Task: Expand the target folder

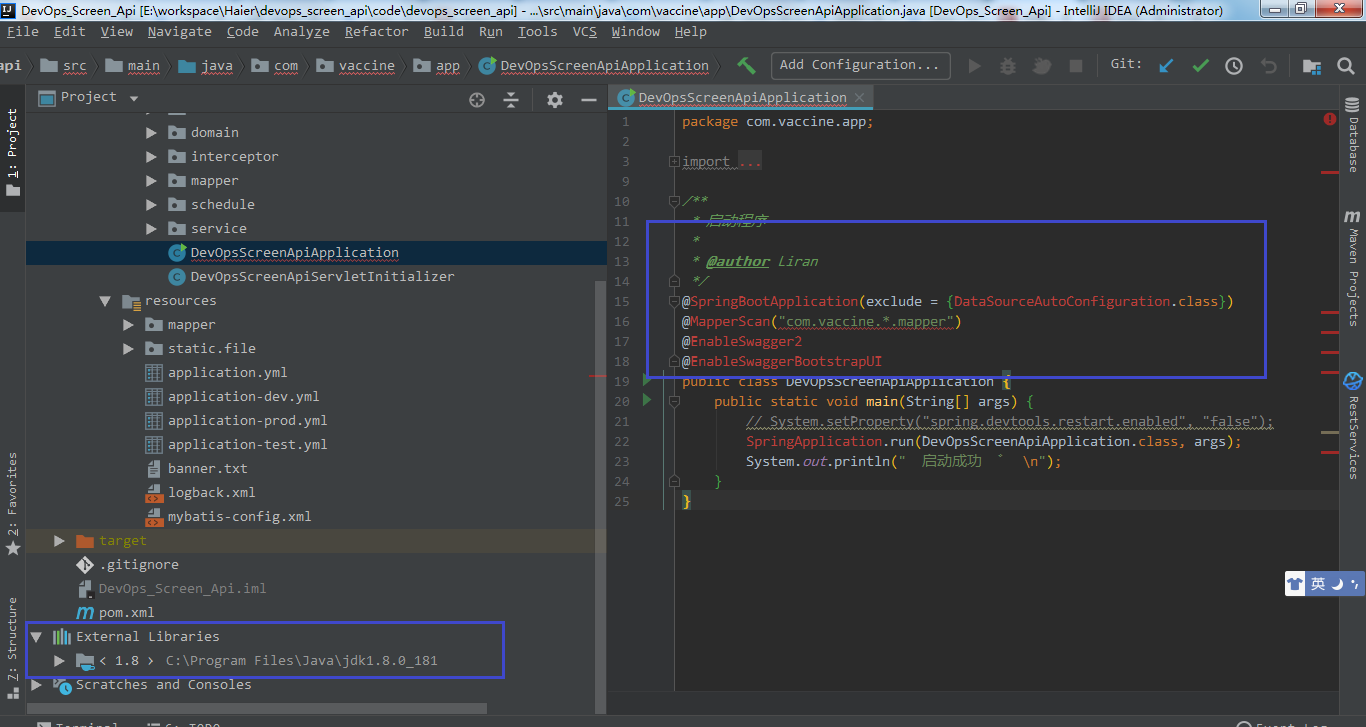Action: [x=59, y=541]
